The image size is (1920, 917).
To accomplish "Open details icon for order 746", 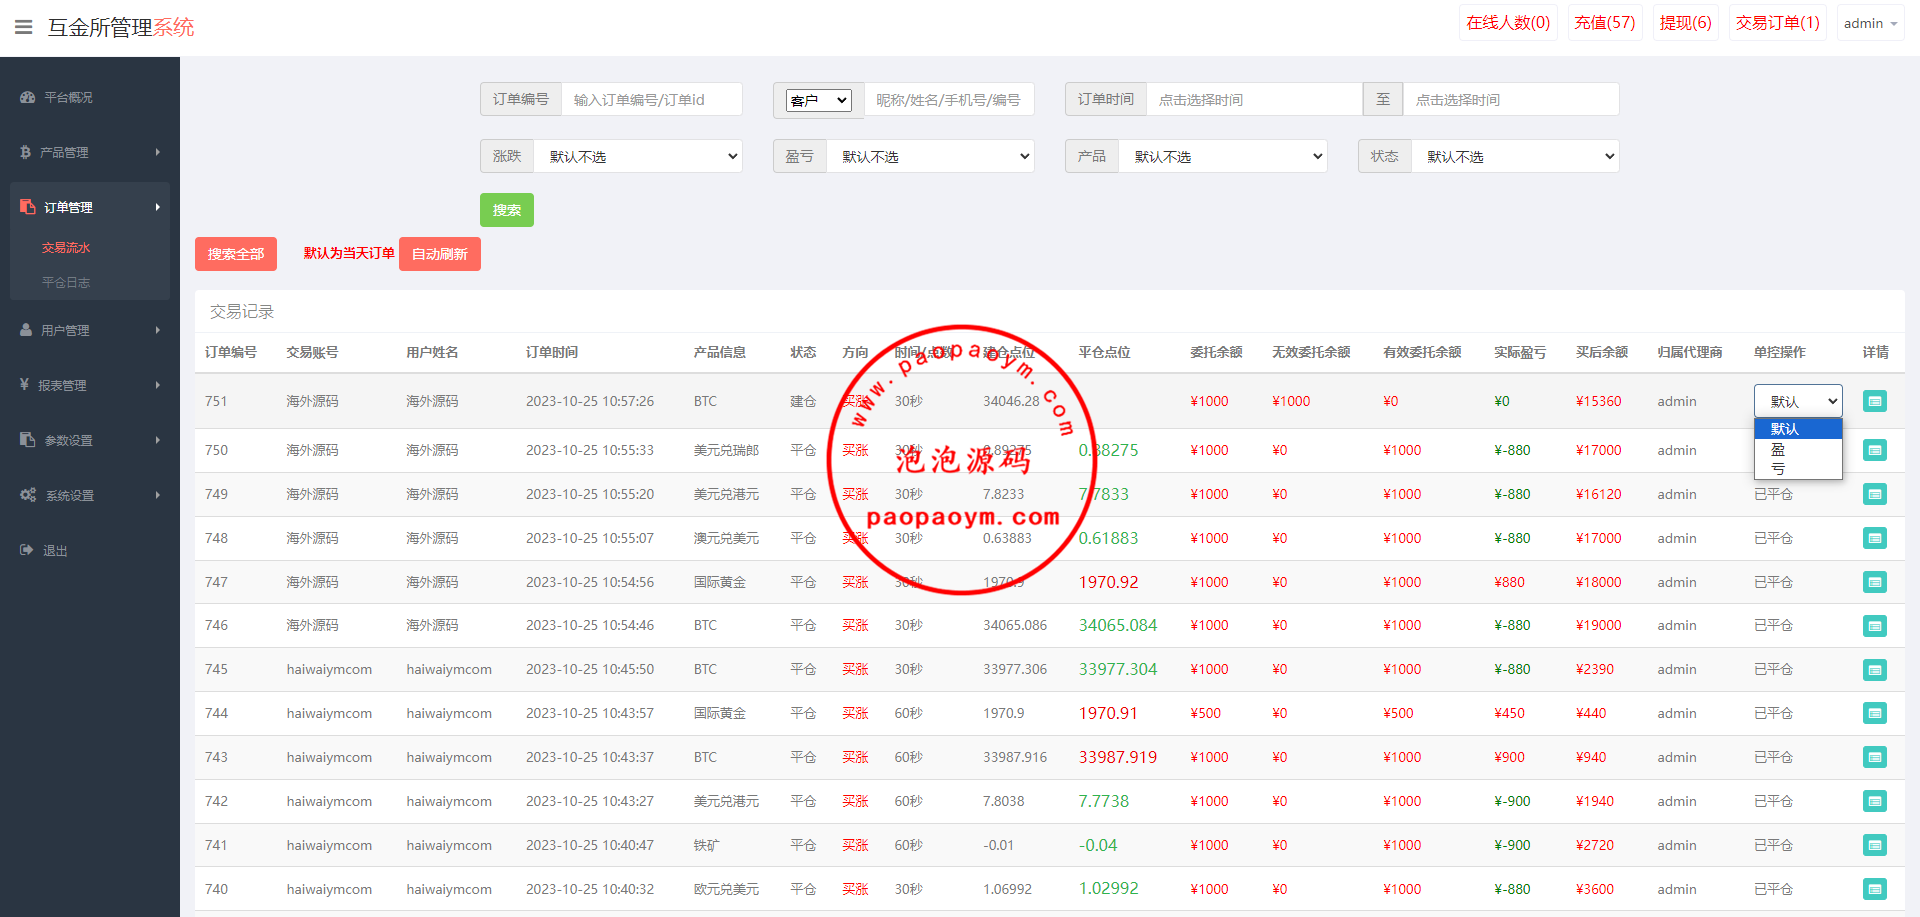I will pos(1875,626).
